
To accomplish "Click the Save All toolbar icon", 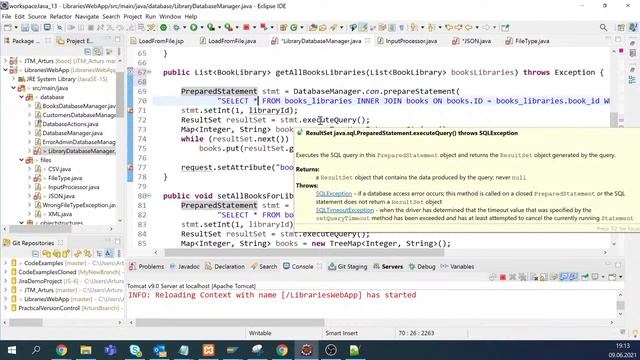I will [x=35, y=28].
